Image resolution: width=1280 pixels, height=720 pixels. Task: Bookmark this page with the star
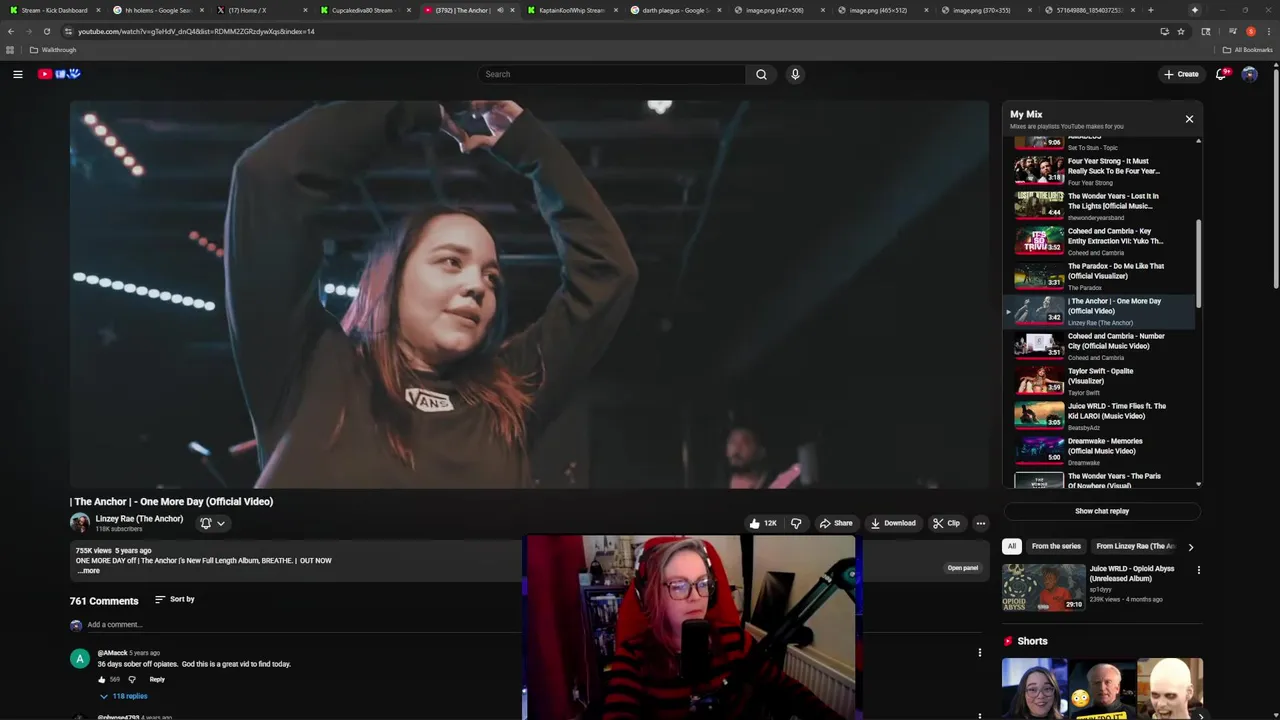coord(1181,31)
